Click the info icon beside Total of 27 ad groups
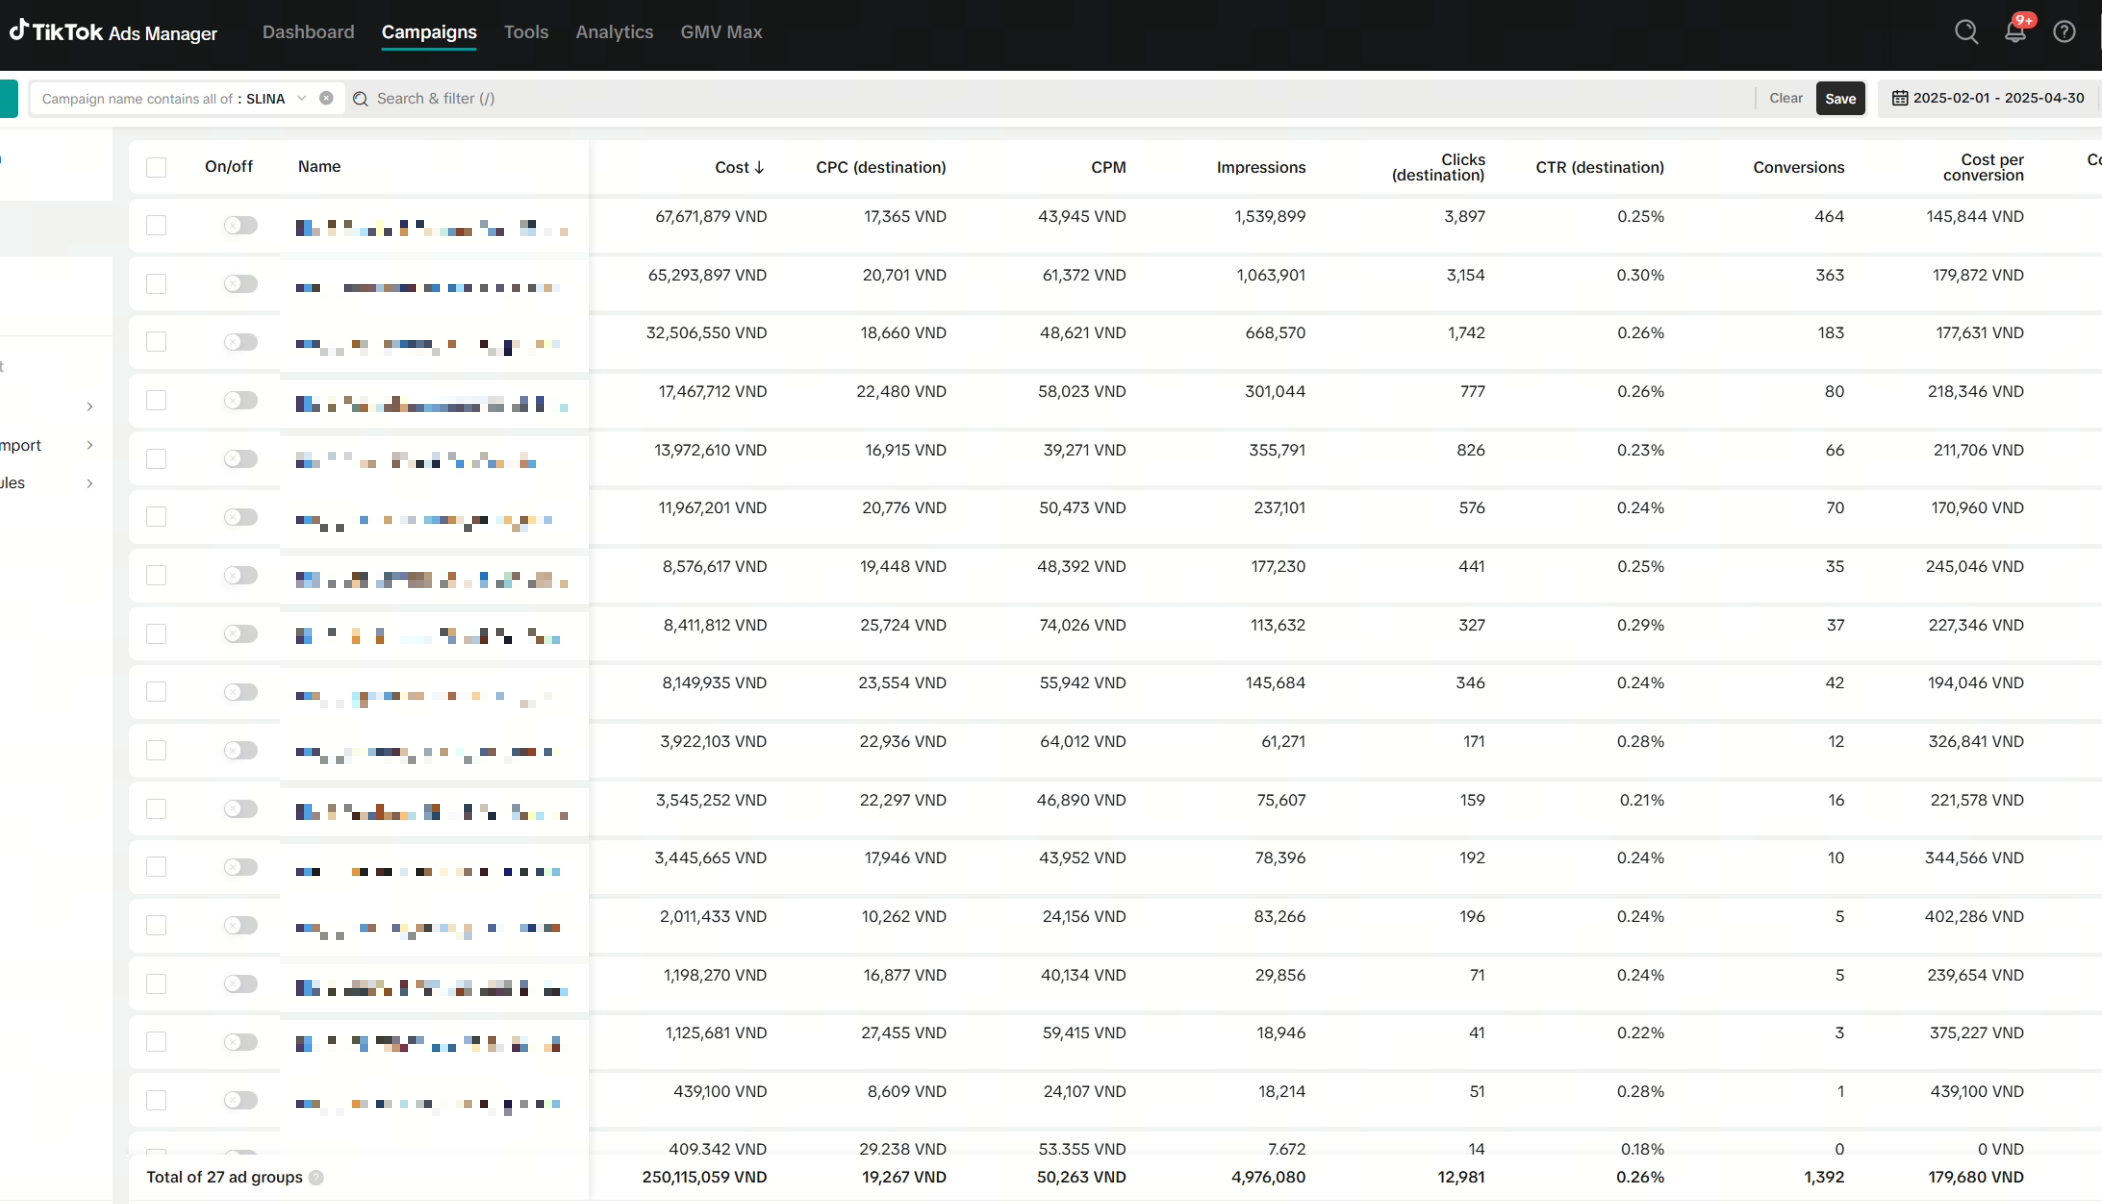Screen dimensions: 2102x1204 pos(316,1177)
